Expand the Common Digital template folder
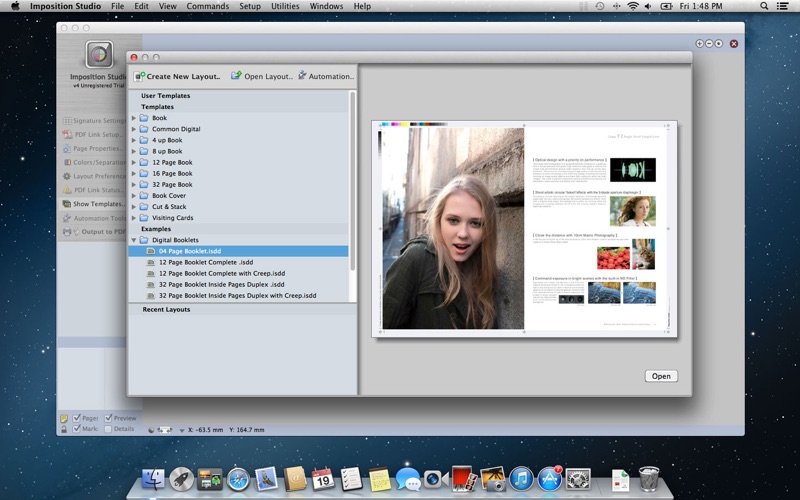 pyautogui.click(x=134, y=129)
